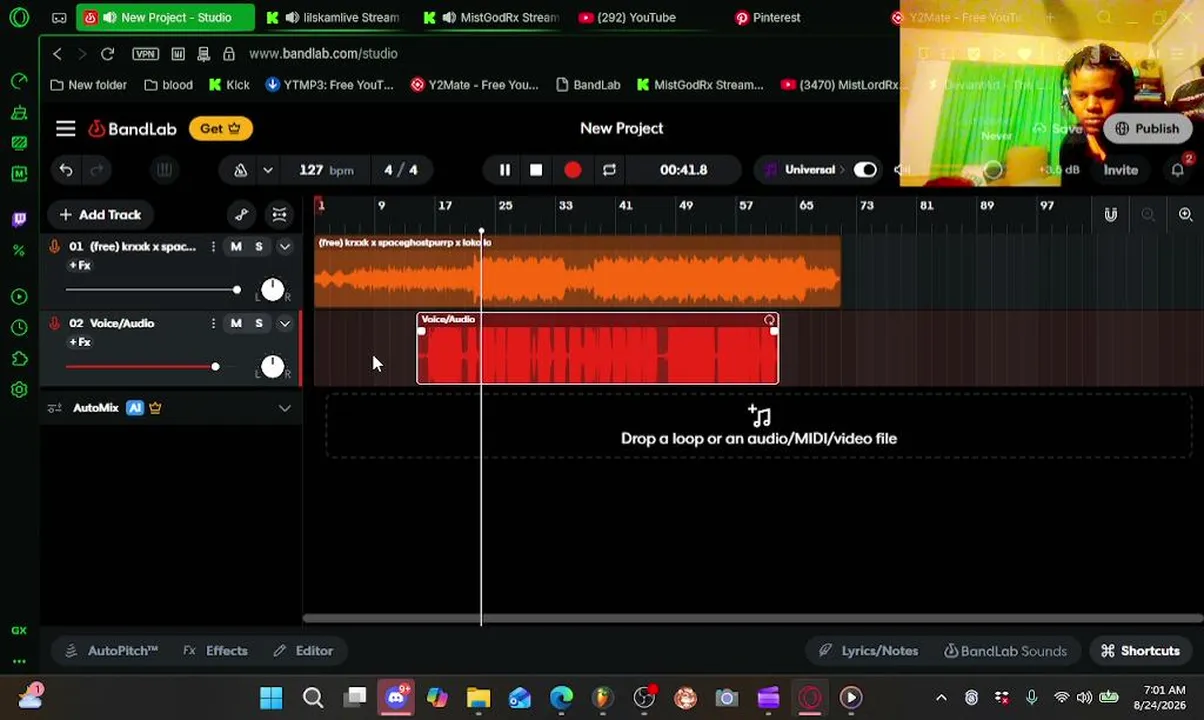
Task: Click timeline ruler at bar 33
Action: (565, 206)
